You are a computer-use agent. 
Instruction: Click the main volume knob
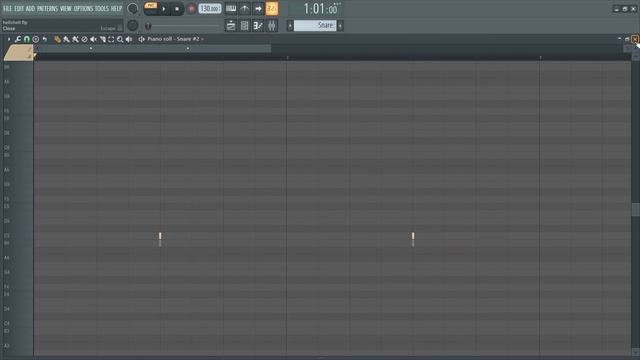click(133, 8)
